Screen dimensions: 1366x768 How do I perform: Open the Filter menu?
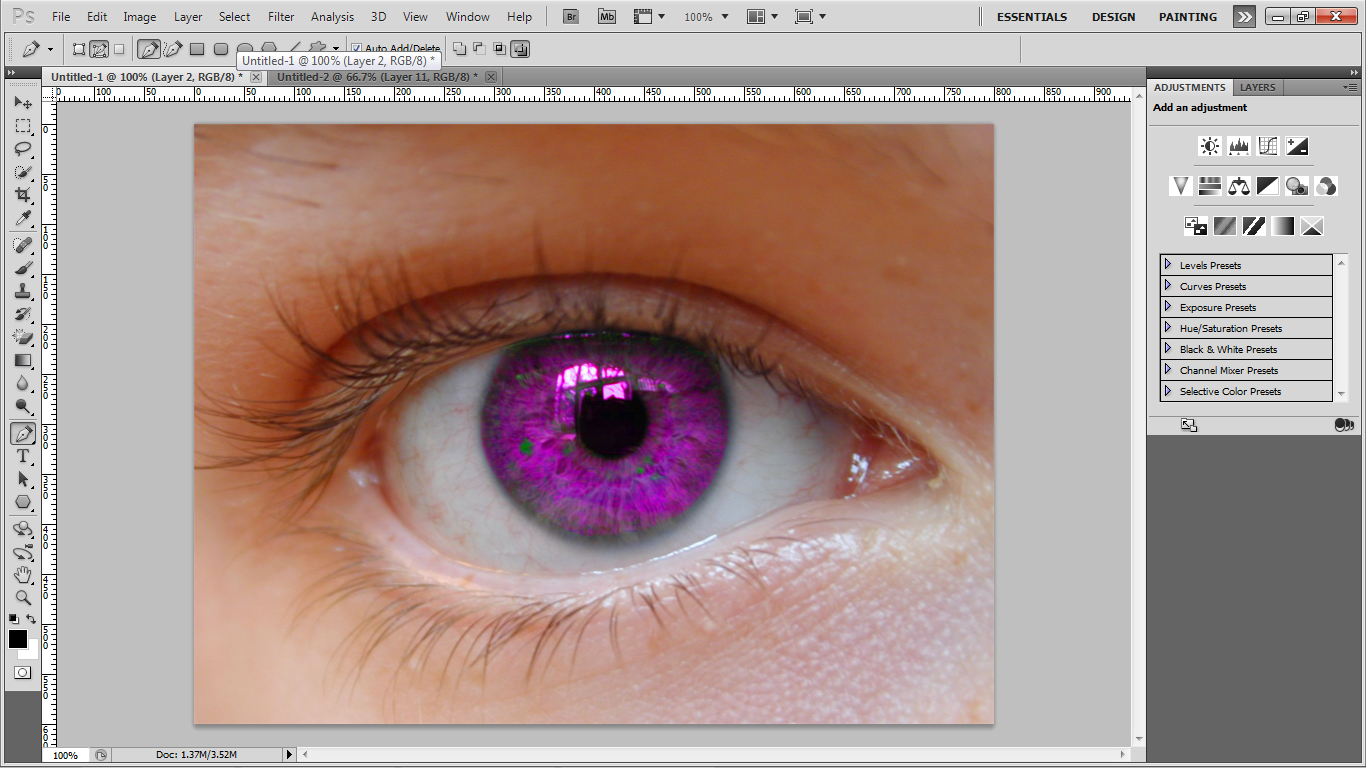coord(281,17)
